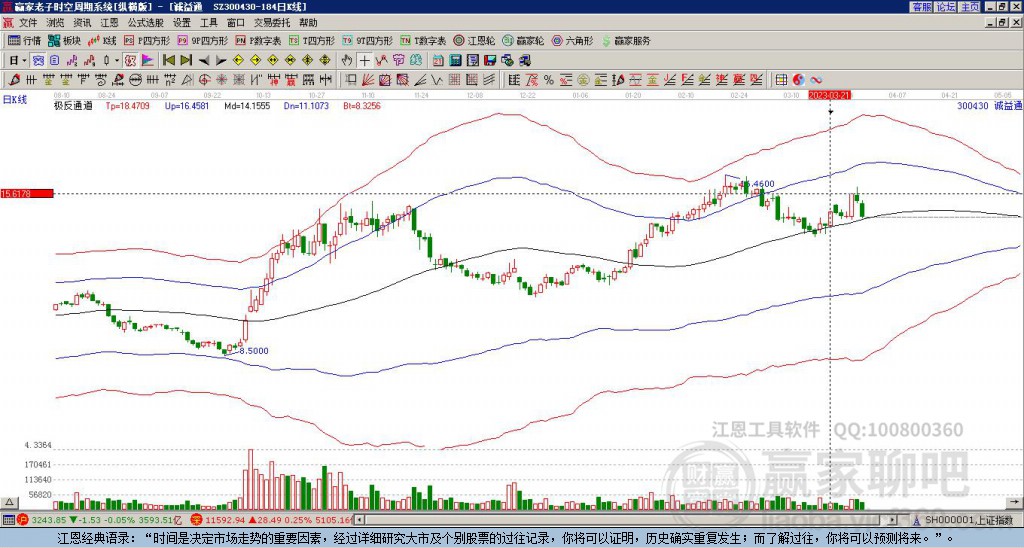
Task: Open the 交易委托 menu
Action: click(x=272, y=23)
